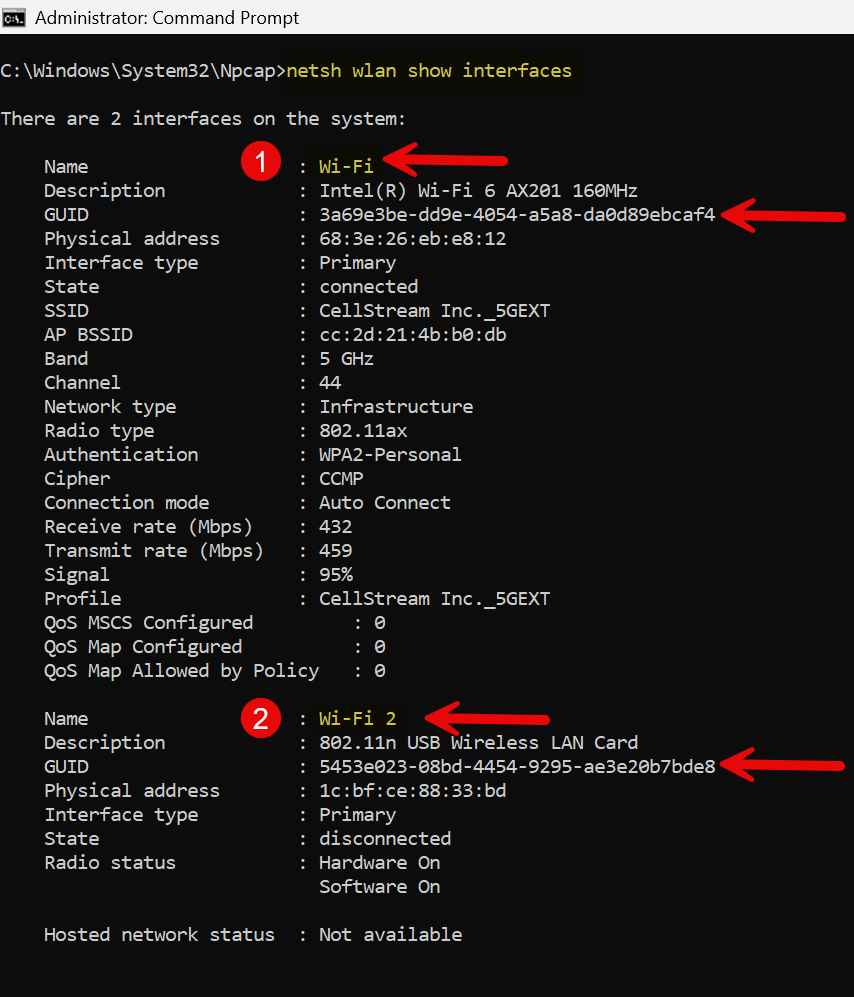Click the highlighted netsh wlan show interfaces command
Image resolution: width=854 pixels, height=997 pixels.
click(429, 71)
